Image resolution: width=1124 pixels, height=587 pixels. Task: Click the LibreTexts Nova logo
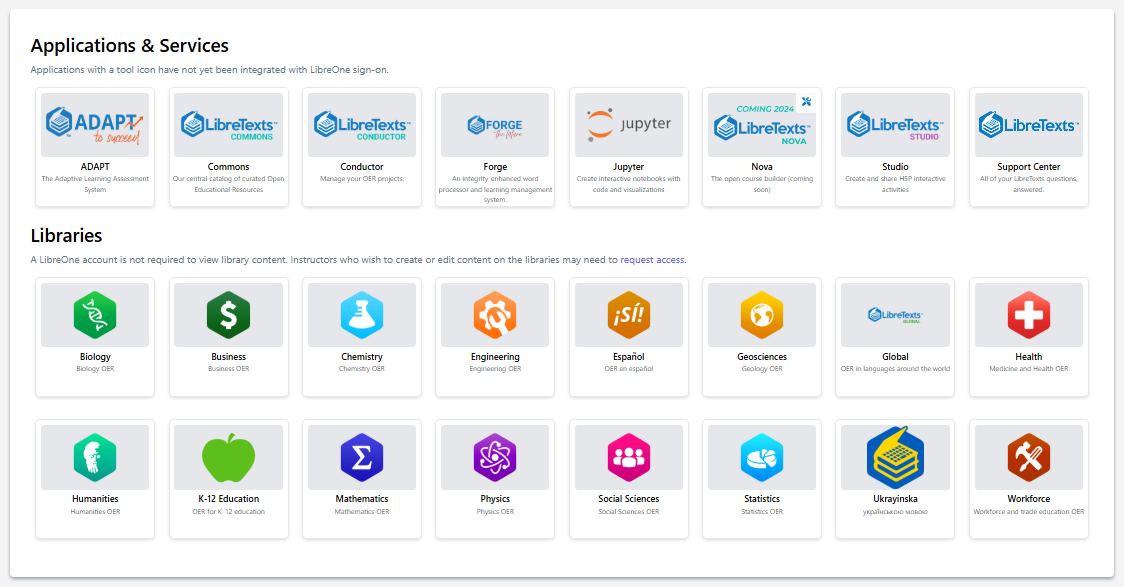[761, 125]
